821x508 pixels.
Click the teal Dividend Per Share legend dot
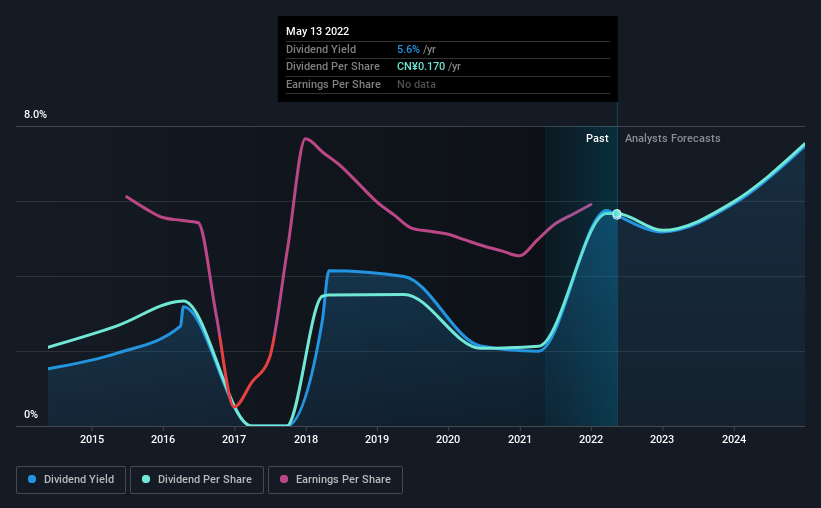pos(146,479)
